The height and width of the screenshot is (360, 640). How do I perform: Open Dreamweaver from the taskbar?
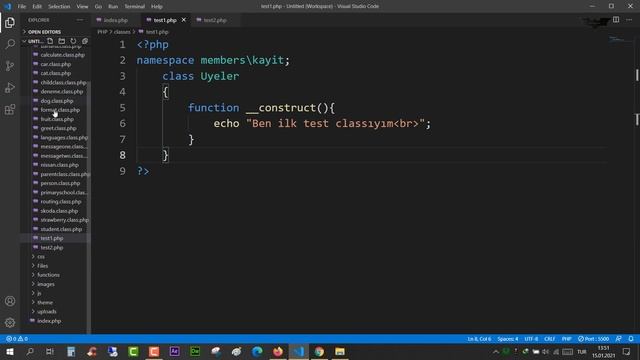pos(195,351)
